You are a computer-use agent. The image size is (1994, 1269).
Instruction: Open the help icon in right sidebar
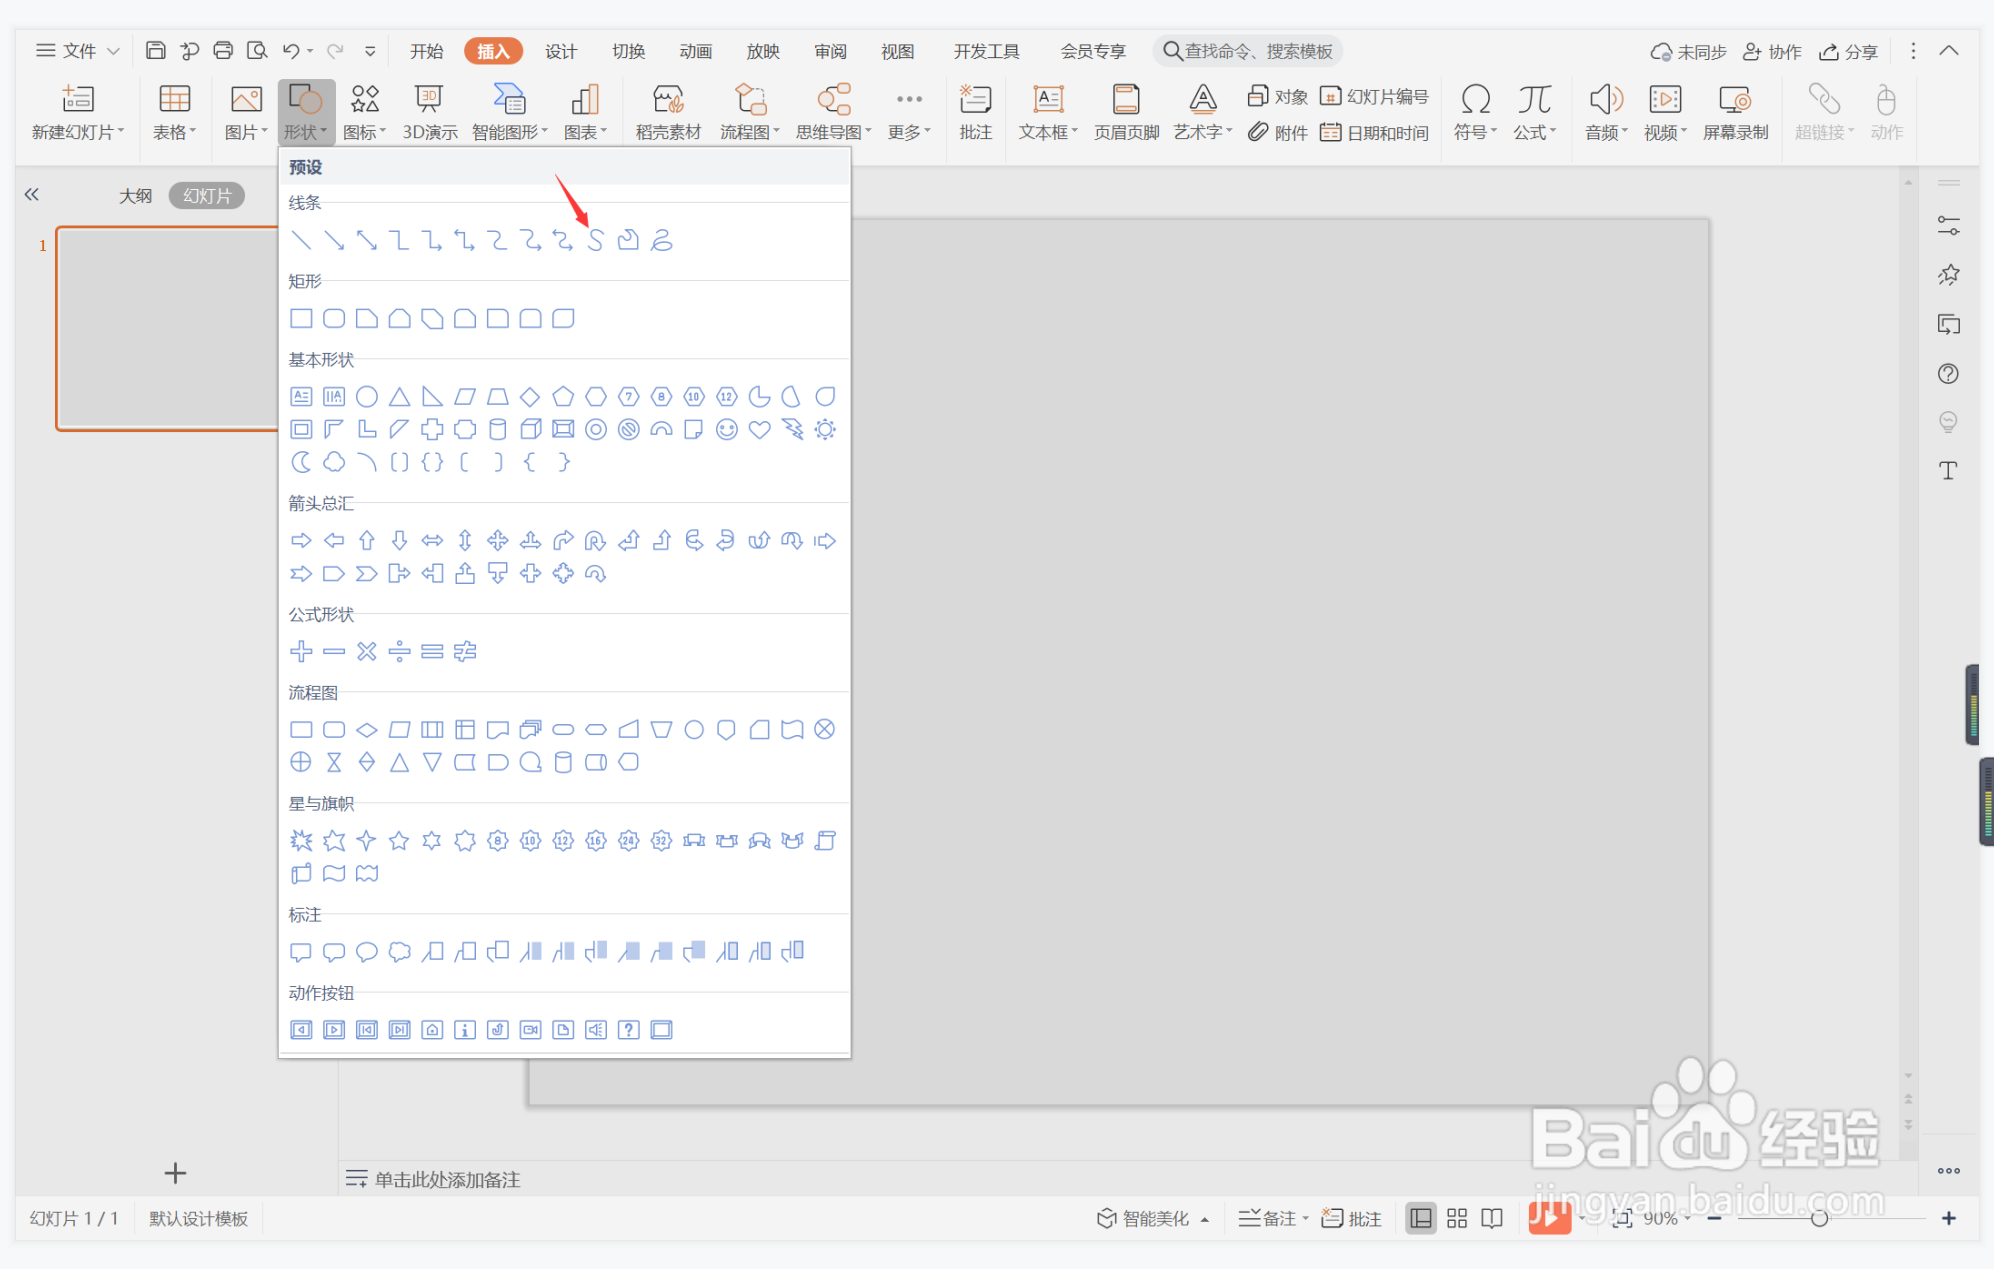[1948, 373]
